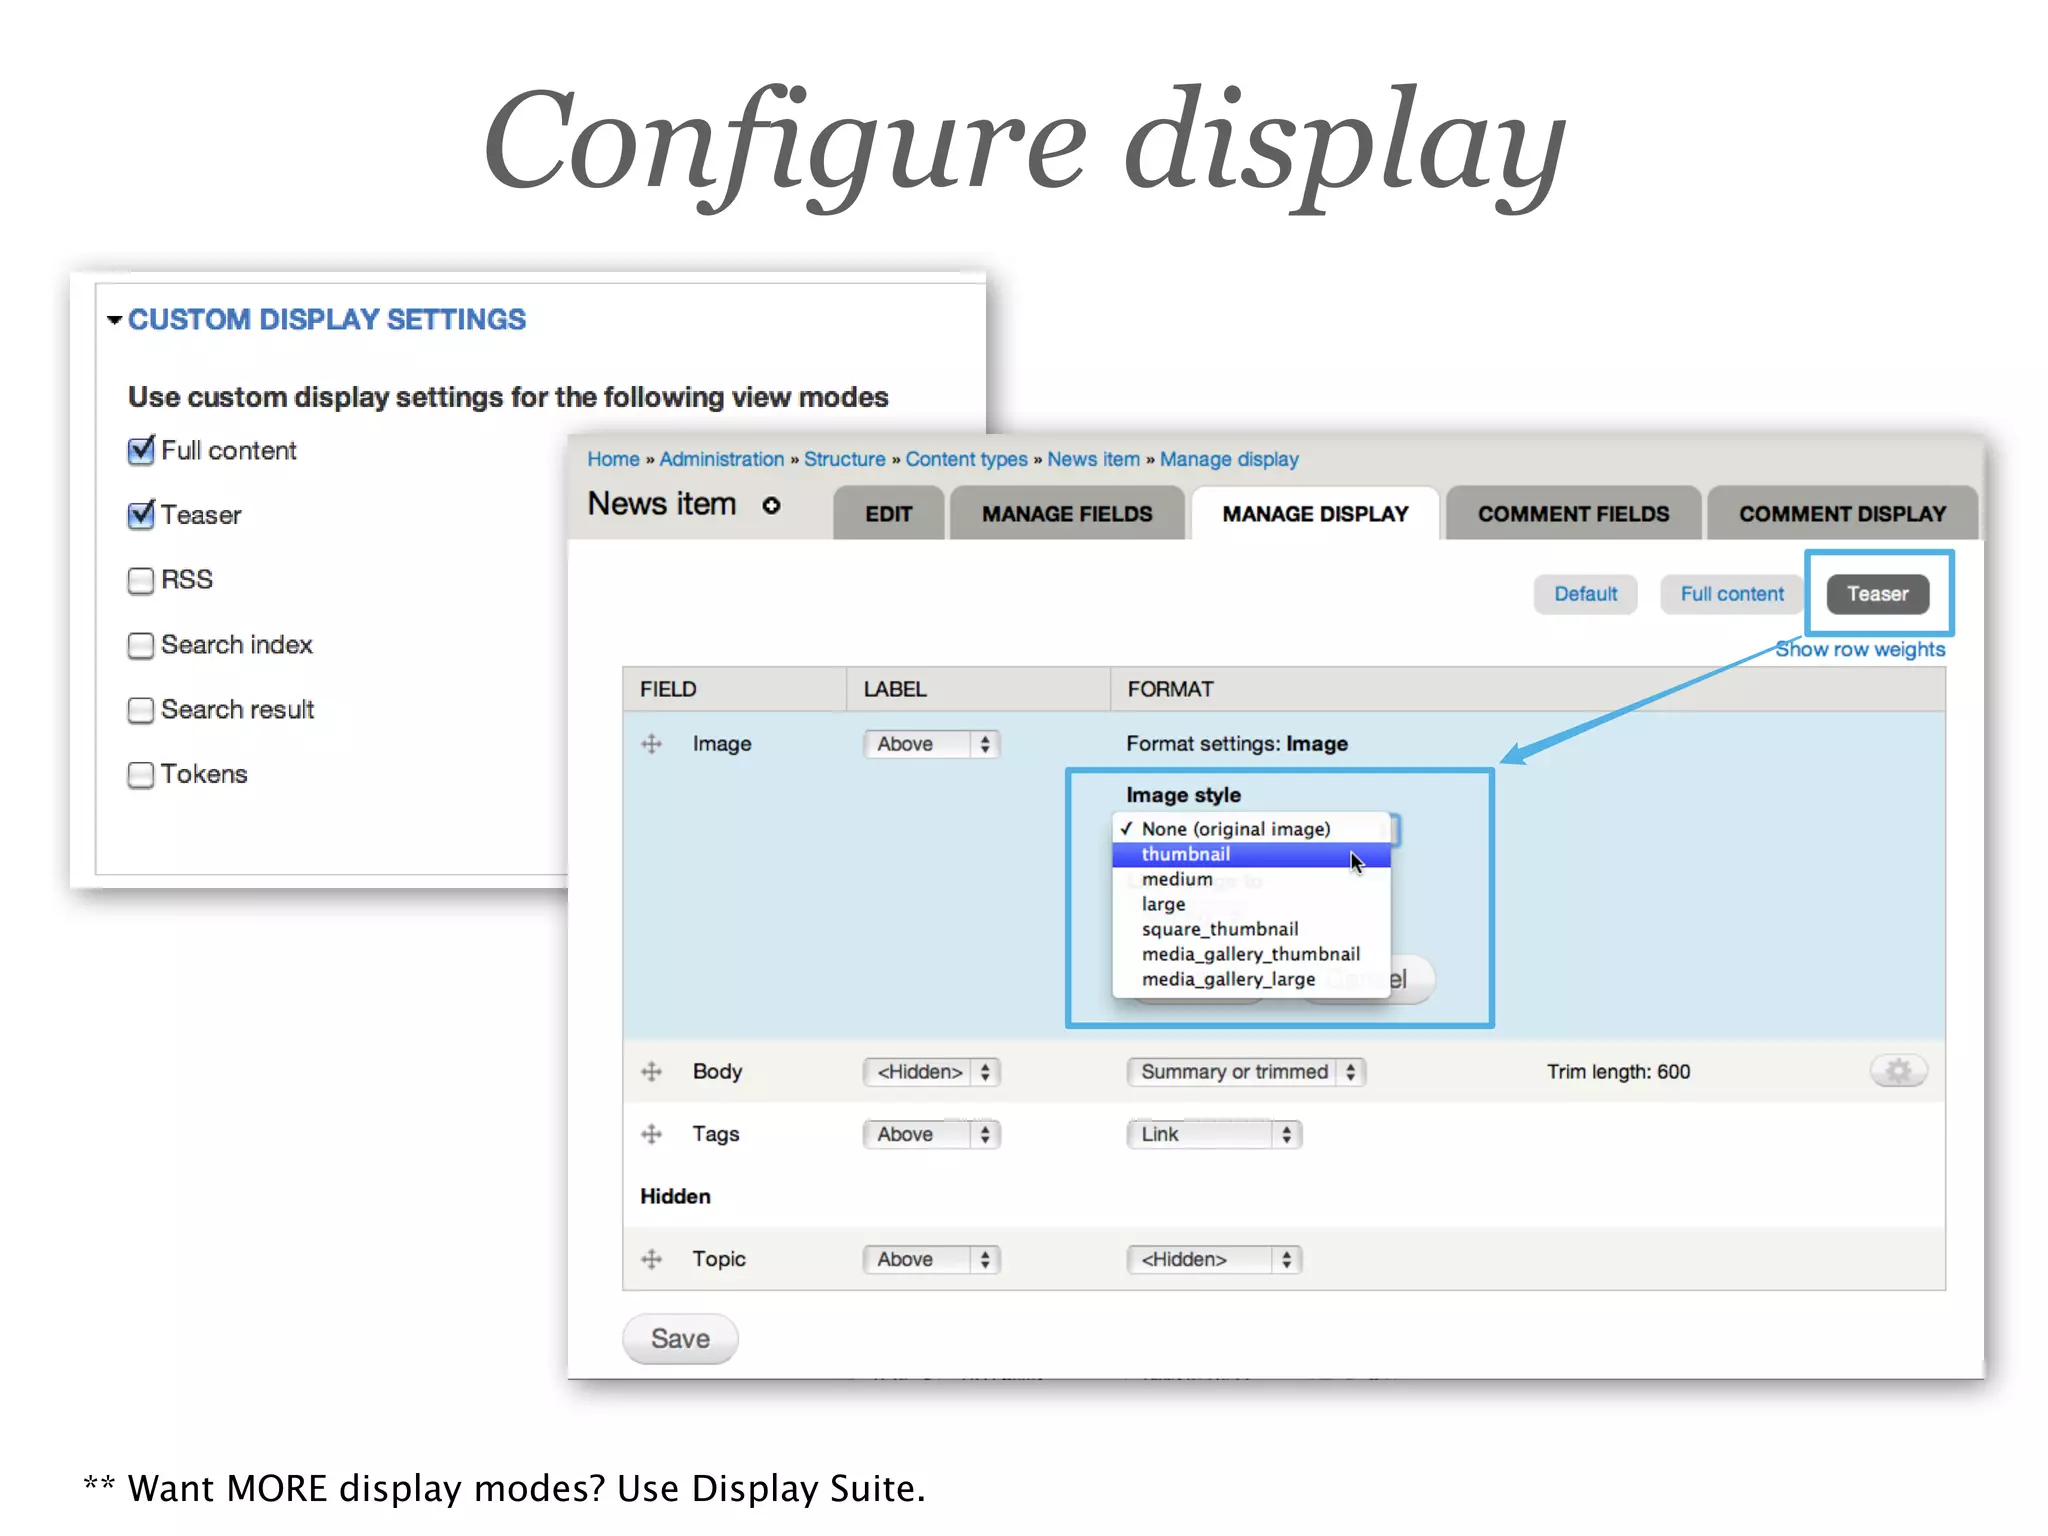
Task: Select thumbnail image style option
Action: pos(1251,854)
